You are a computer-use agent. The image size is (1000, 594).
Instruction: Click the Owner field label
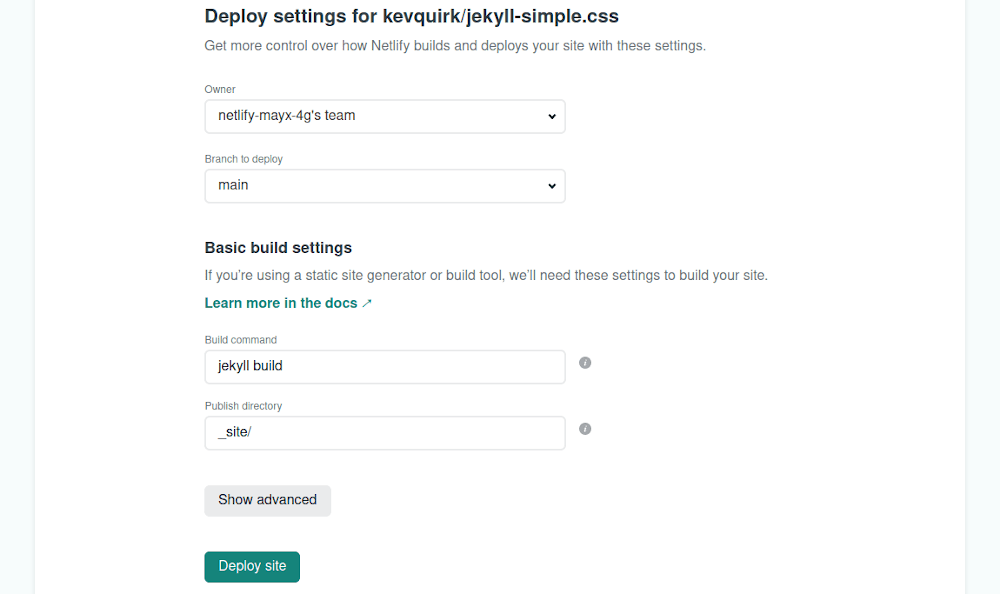point(219,89)
